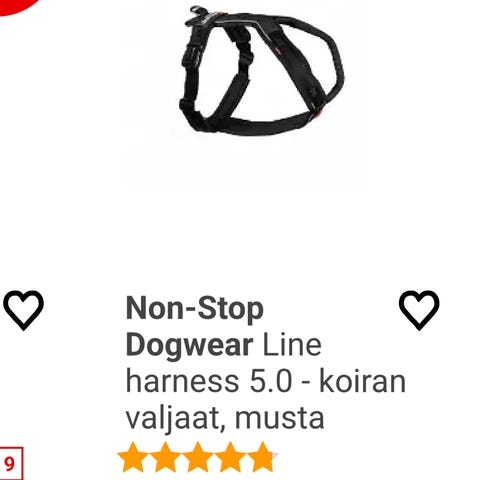Click the word koiran in the title
Viewport: 480px width, 480px height.
[362, 381]
